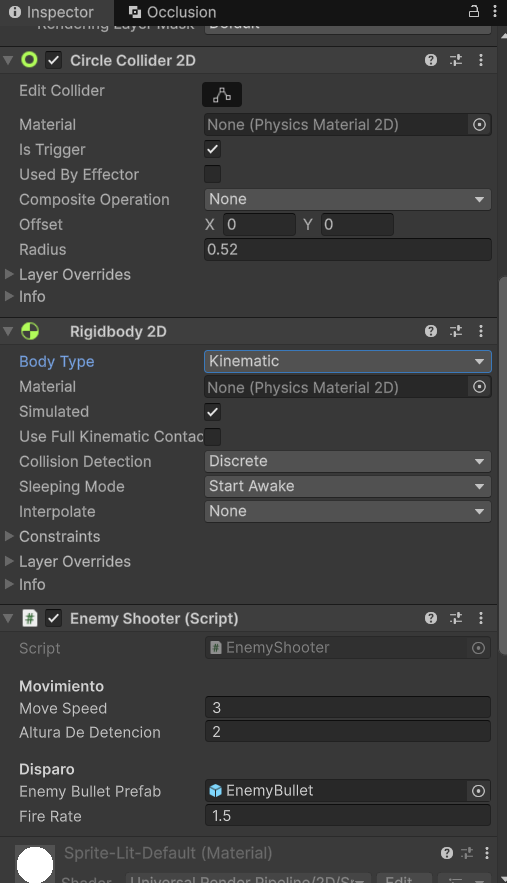The height and width of the screenshot is (883, 507).
Task: Pick Enemy Bullet Prefab via object picker
Action: point(478,791)
